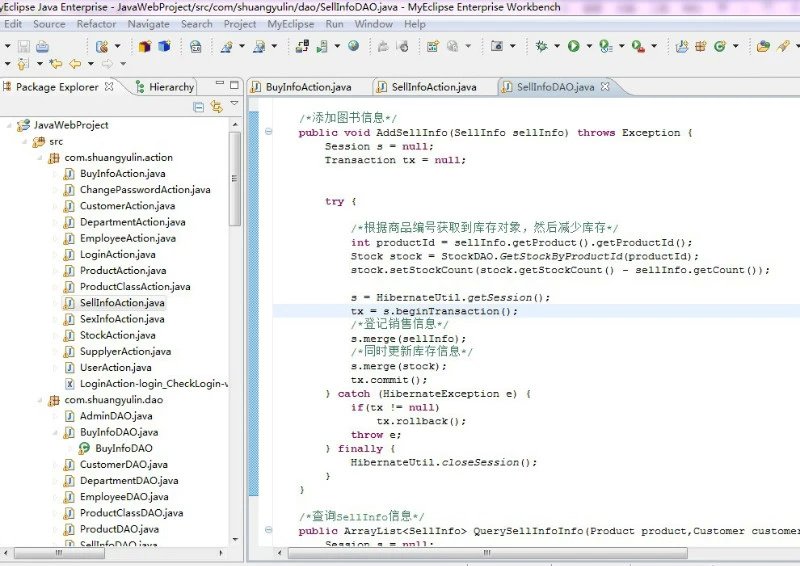
Task: Click the grayed Forward arrow icon
Action: 107,64
